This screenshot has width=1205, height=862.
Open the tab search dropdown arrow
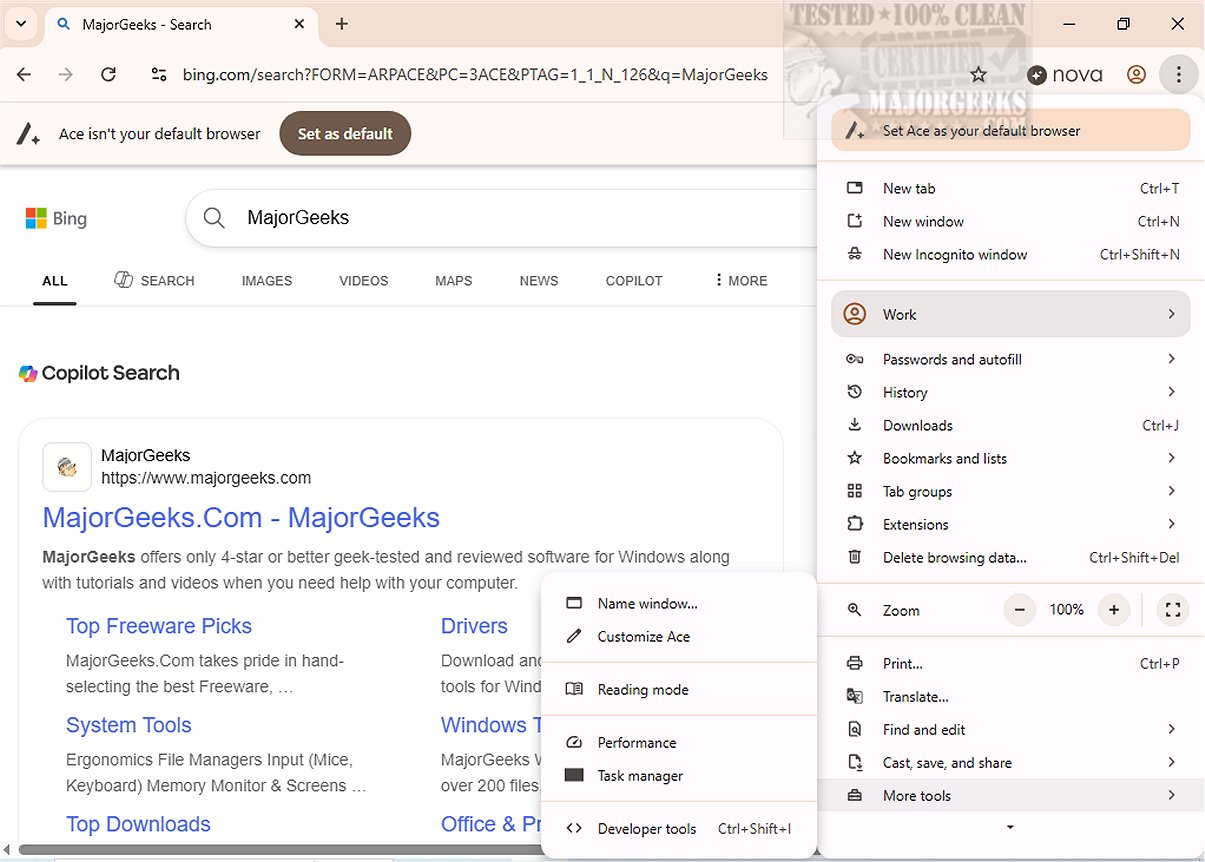[21, 24]
